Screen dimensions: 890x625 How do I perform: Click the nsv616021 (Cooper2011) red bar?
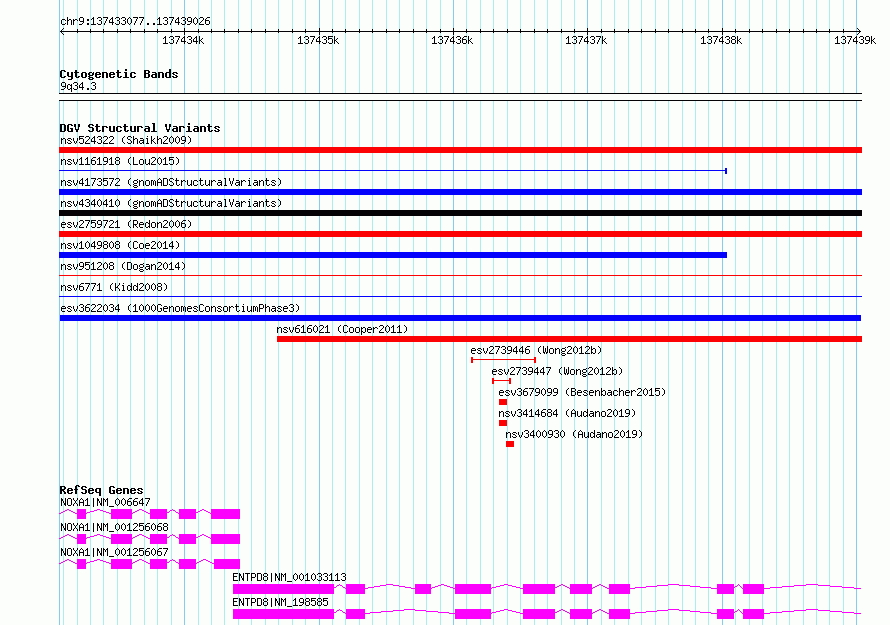pyautogui.click(x=569, y=339)
